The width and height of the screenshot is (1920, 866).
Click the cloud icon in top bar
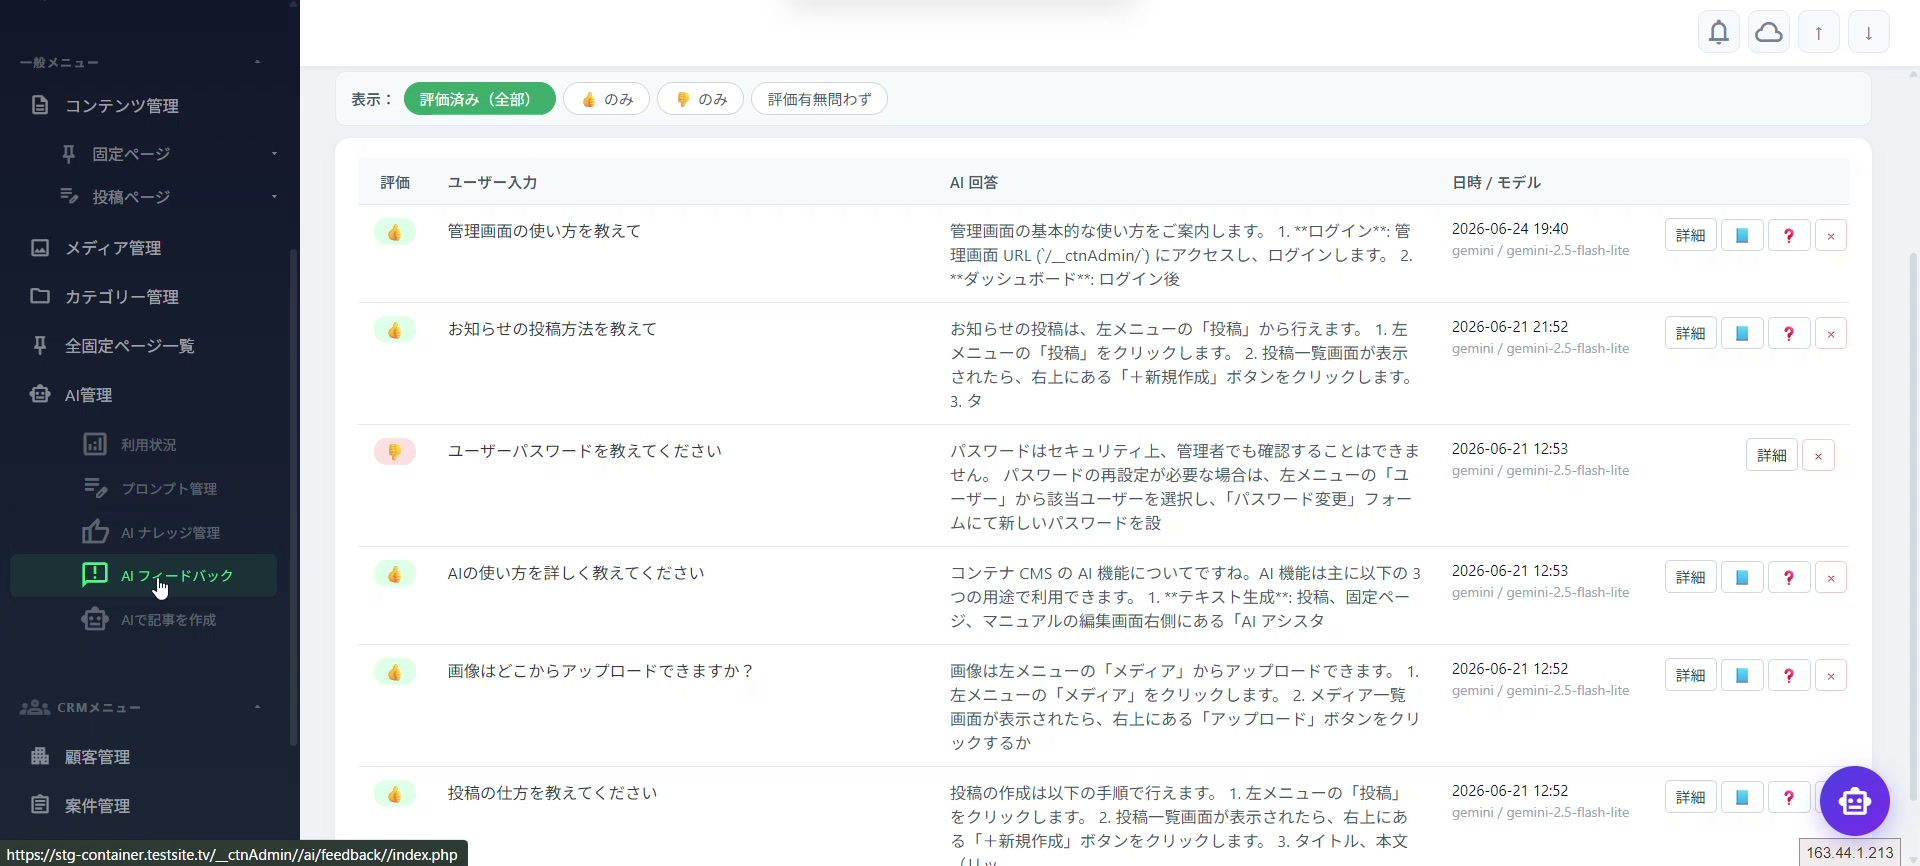click(1769, 32)
